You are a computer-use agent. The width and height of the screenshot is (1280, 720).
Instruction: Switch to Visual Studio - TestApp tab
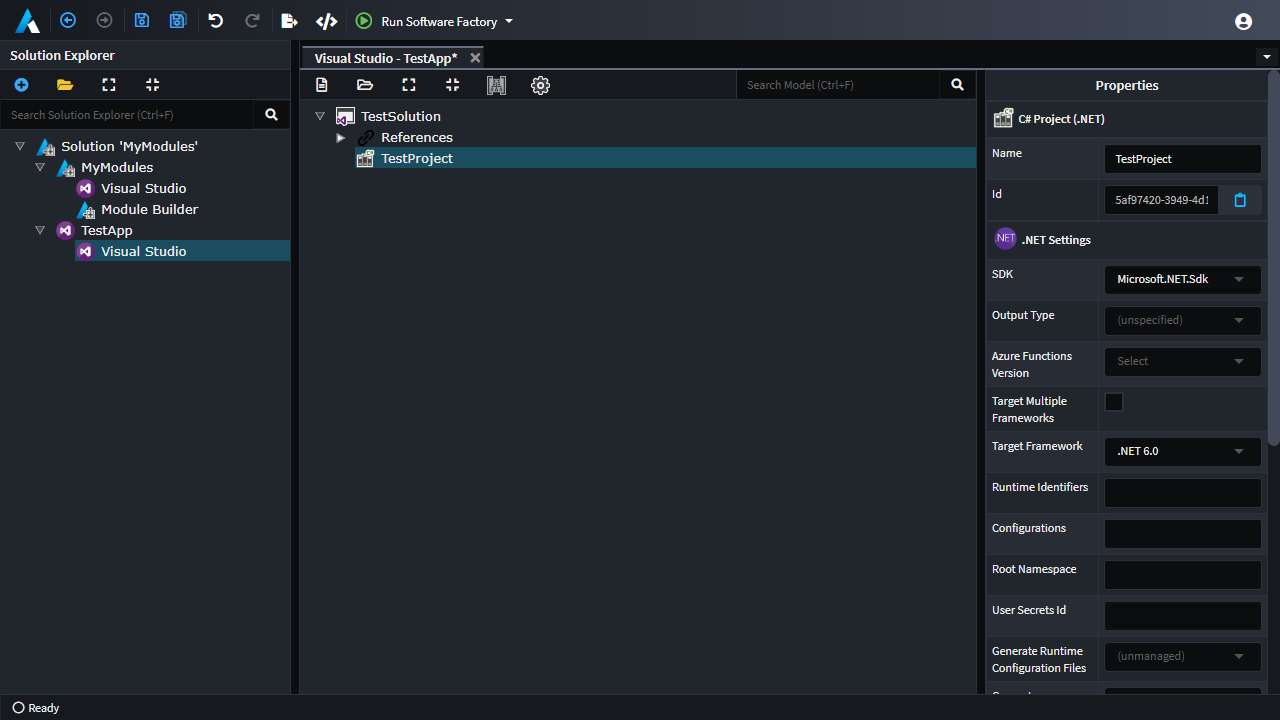tap(385, 58)
